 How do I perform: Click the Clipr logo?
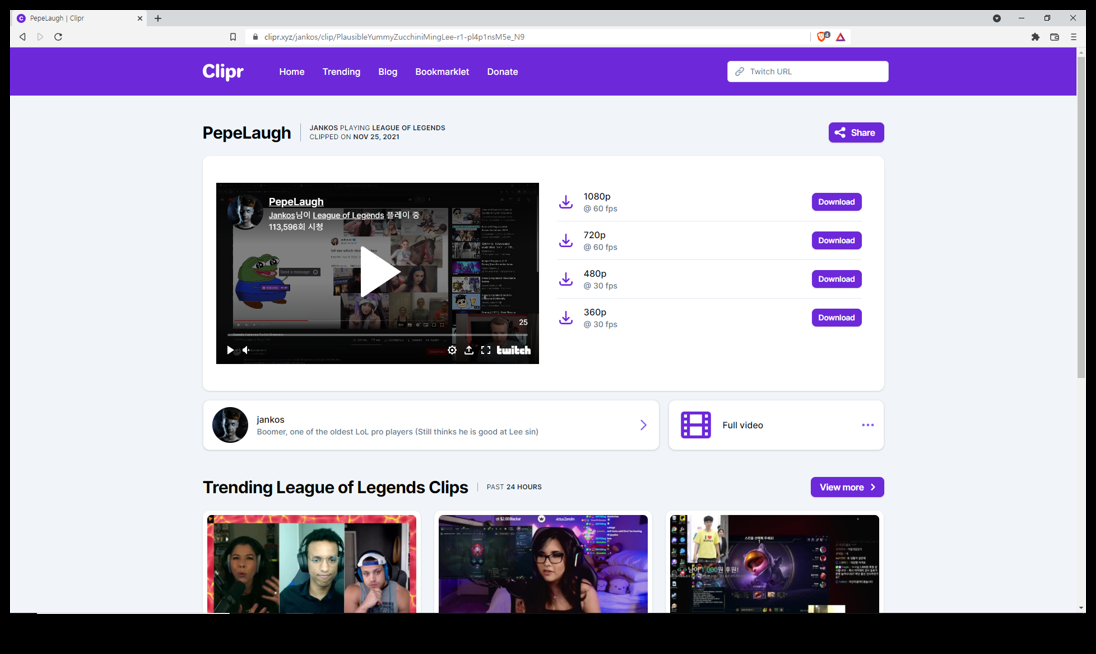[x=223, y=71]
